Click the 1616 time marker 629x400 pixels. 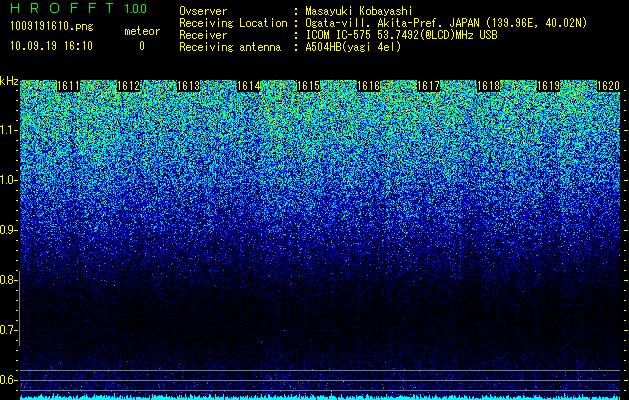pyautogui.click(x=369, y=86)
